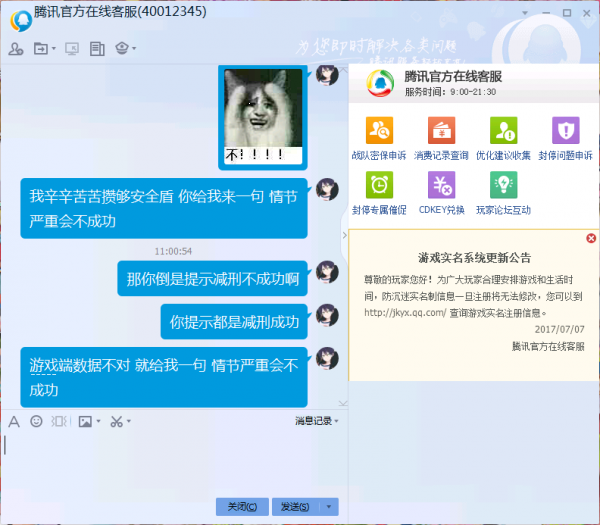Open the crying cat meme image

tap(263, 117)
